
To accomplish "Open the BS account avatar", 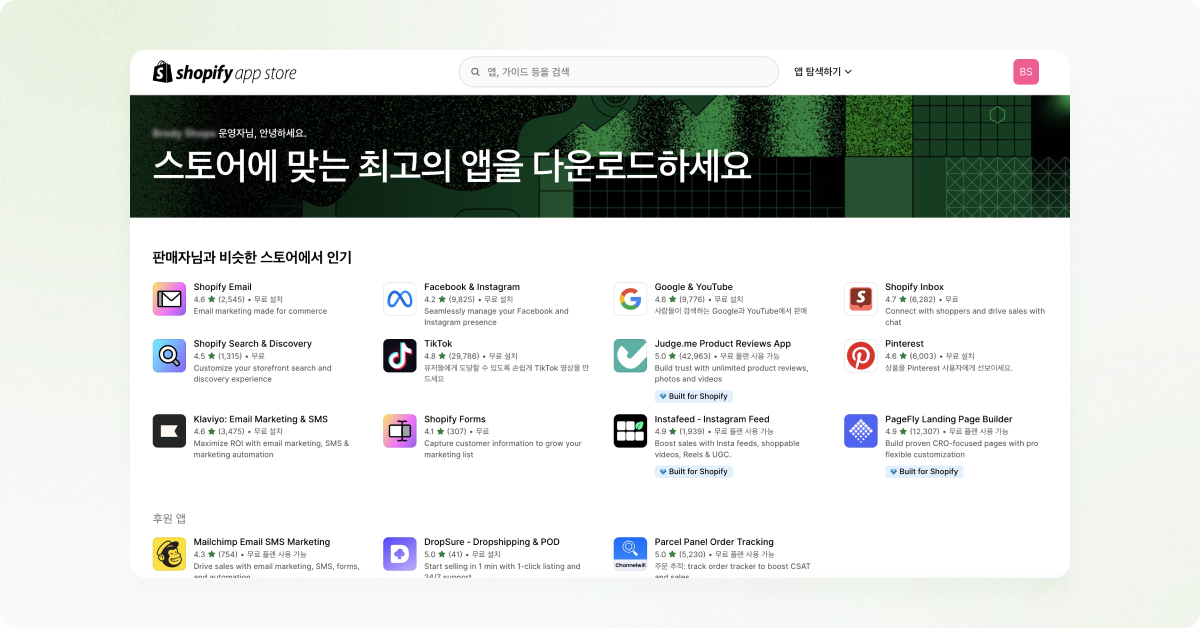I will pyautogui.click(x=1026, y=72).
